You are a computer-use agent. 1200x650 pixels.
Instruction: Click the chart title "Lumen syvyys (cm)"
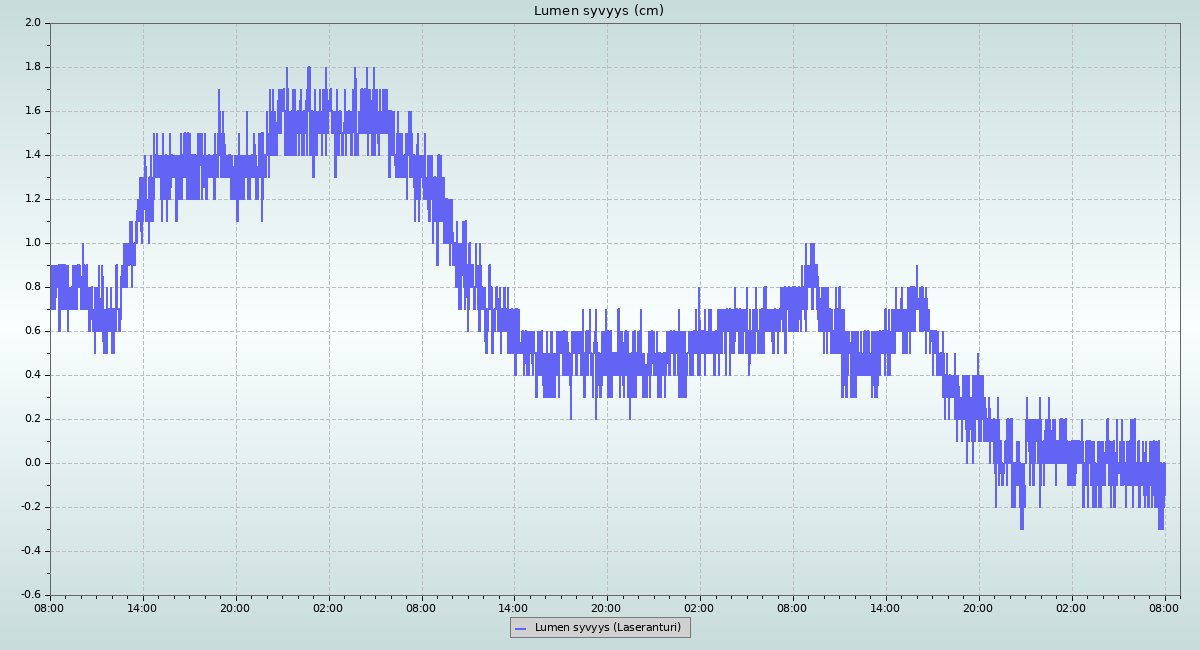click(x=598, y=11)
